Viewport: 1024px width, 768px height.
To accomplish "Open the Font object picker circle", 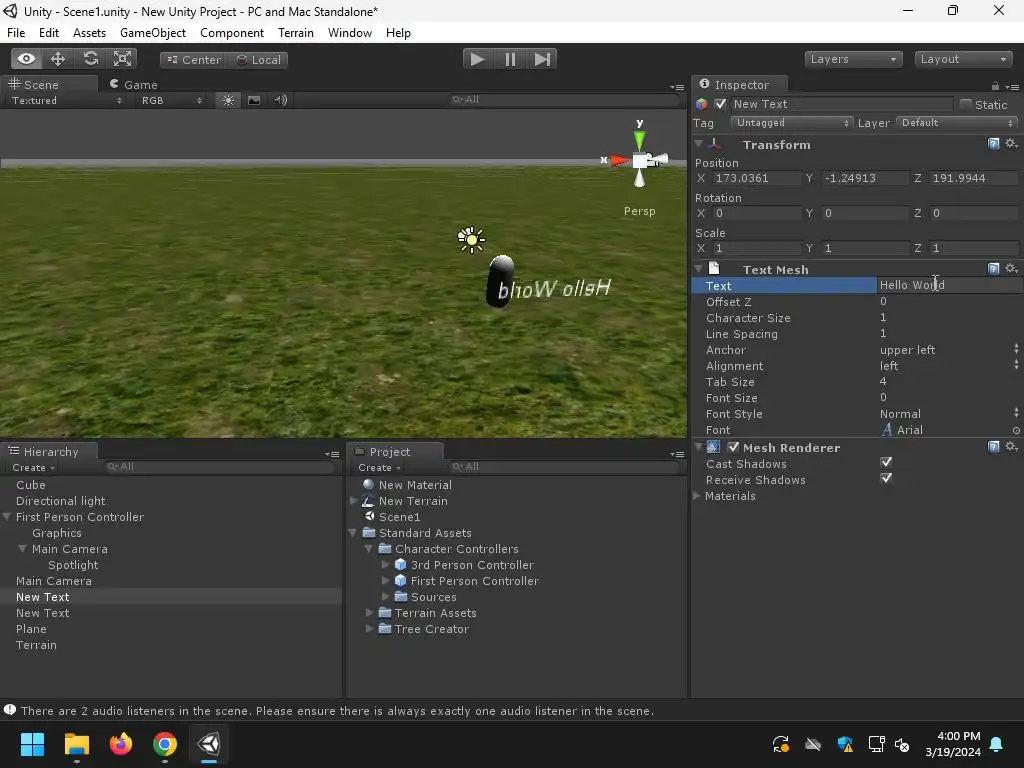I will [1016, 430].
